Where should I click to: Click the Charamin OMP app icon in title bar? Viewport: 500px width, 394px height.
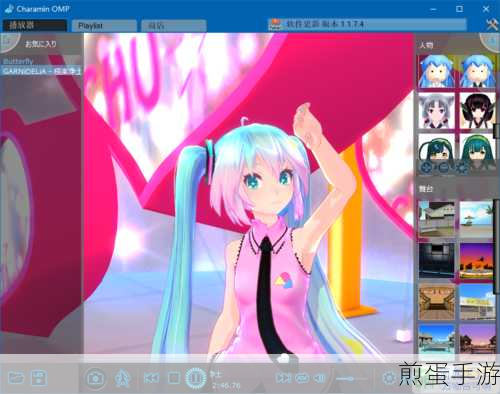coord(9,8)
